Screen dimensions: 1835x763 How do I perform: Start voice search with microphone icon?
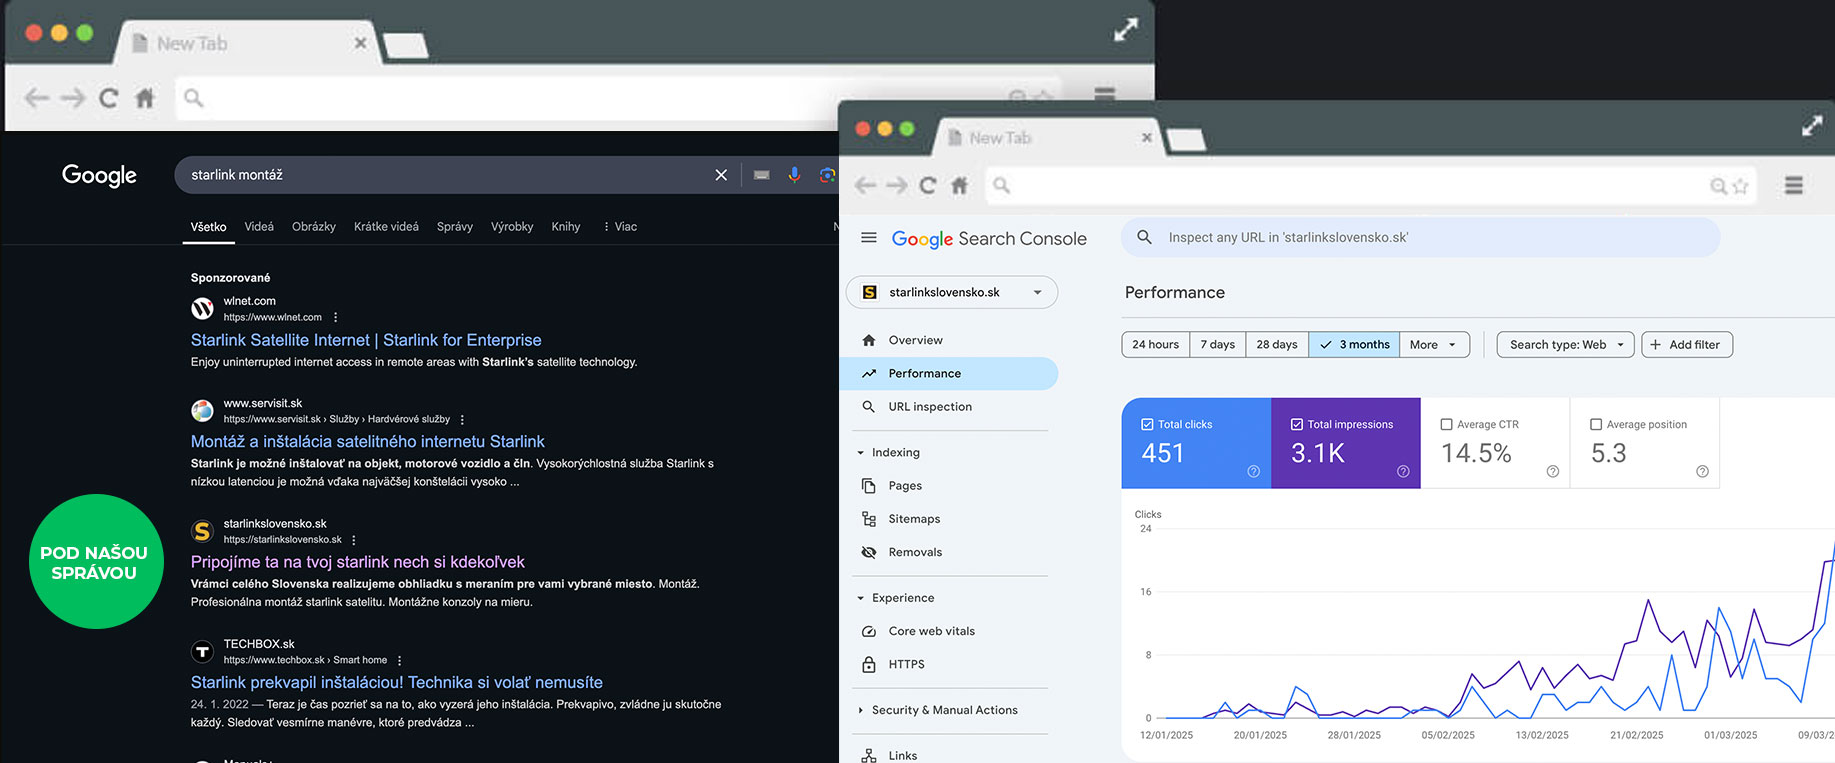794,175
